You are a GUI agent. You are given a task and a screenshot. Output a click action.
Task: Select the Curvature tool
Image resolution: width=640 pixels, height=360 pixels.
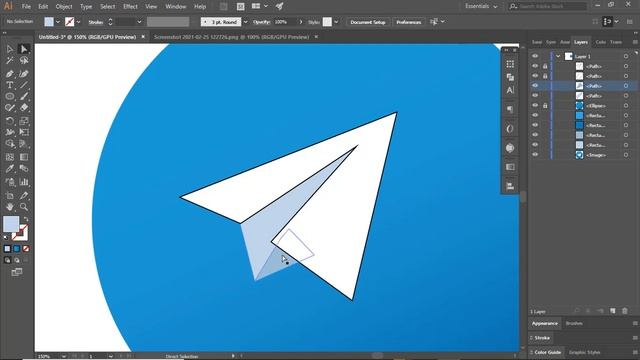point(24,74)
